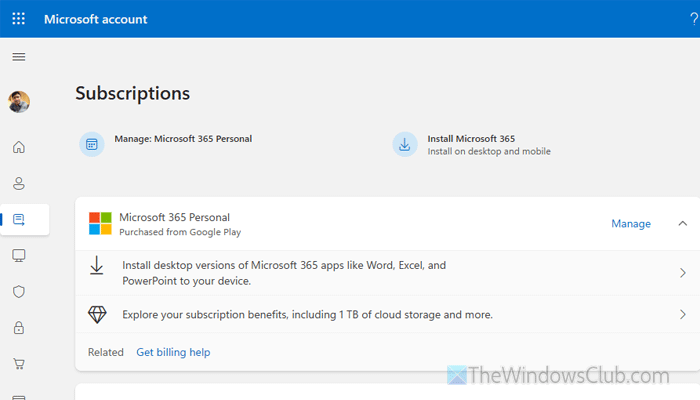The width and height of the screenshot is (700, 400).
Task: Click Purchased from Google Play text
Action: (180, 232)
